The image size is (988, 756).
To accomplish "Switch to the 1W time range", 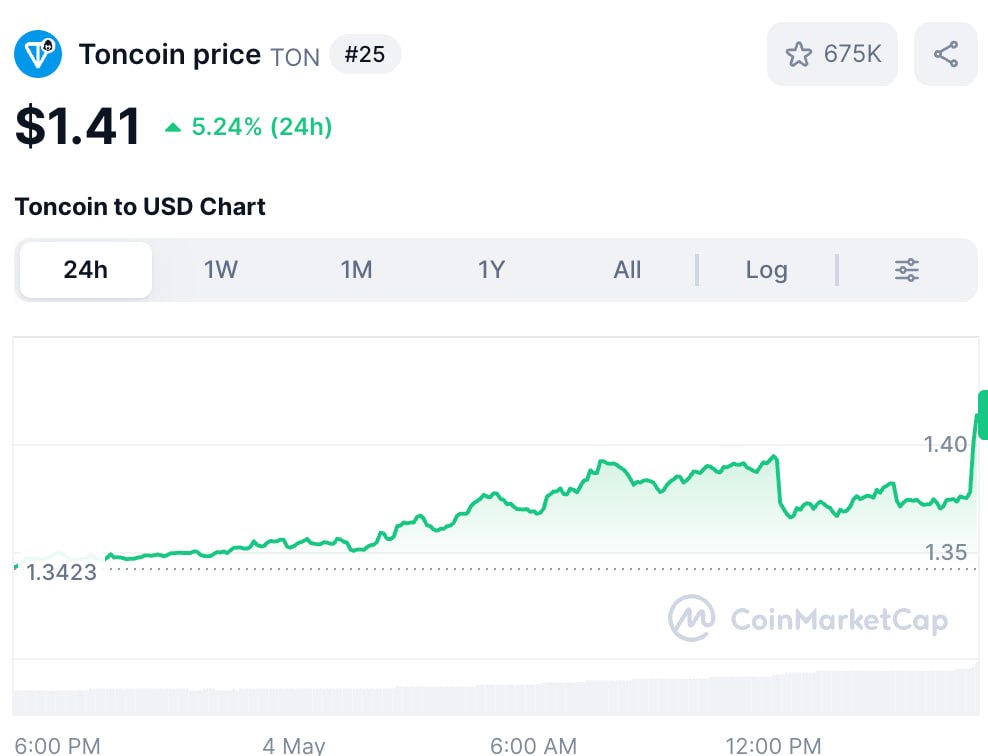I will tap(221, 270).
